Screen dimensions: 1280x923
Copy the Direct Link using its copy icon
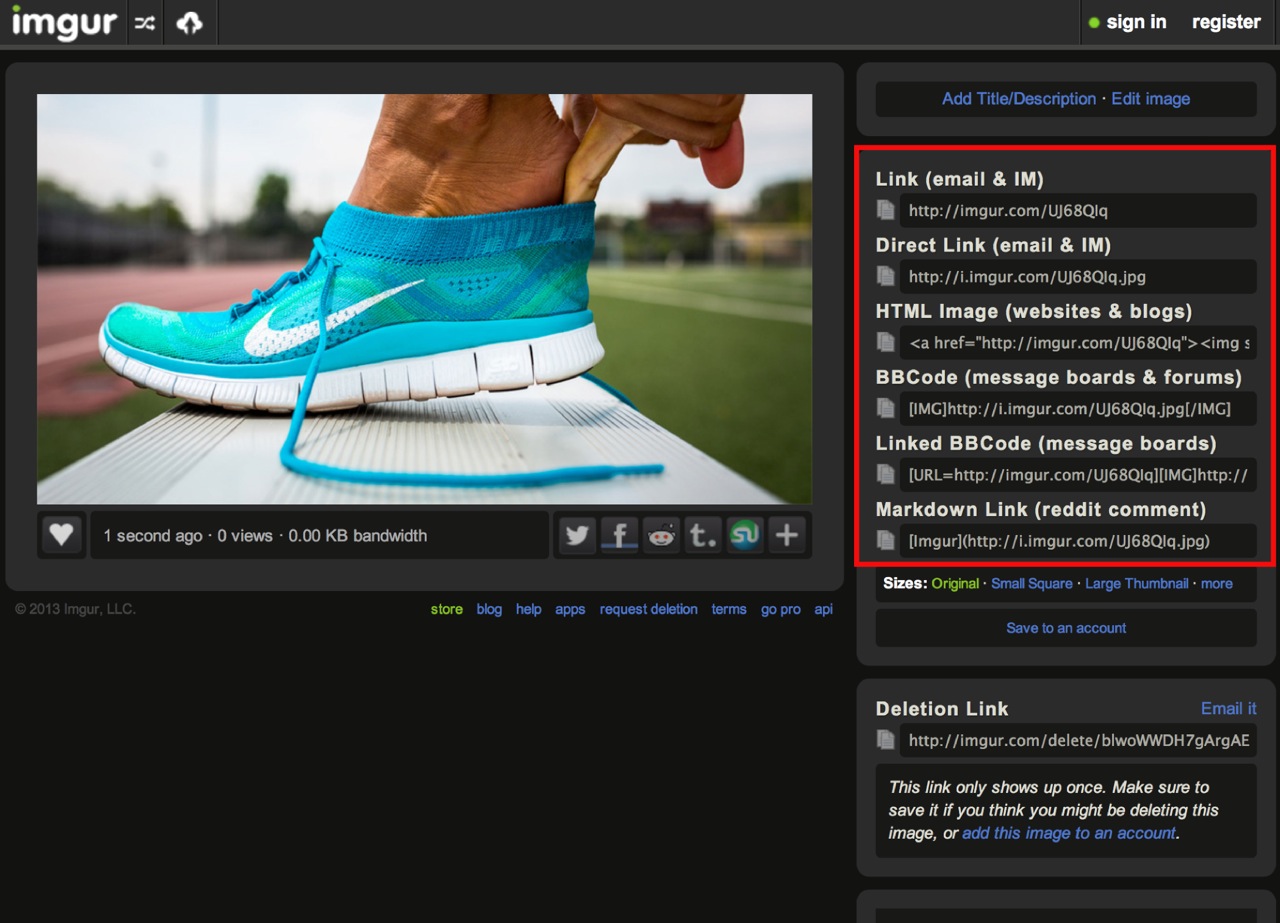click(x=885, y=276)
